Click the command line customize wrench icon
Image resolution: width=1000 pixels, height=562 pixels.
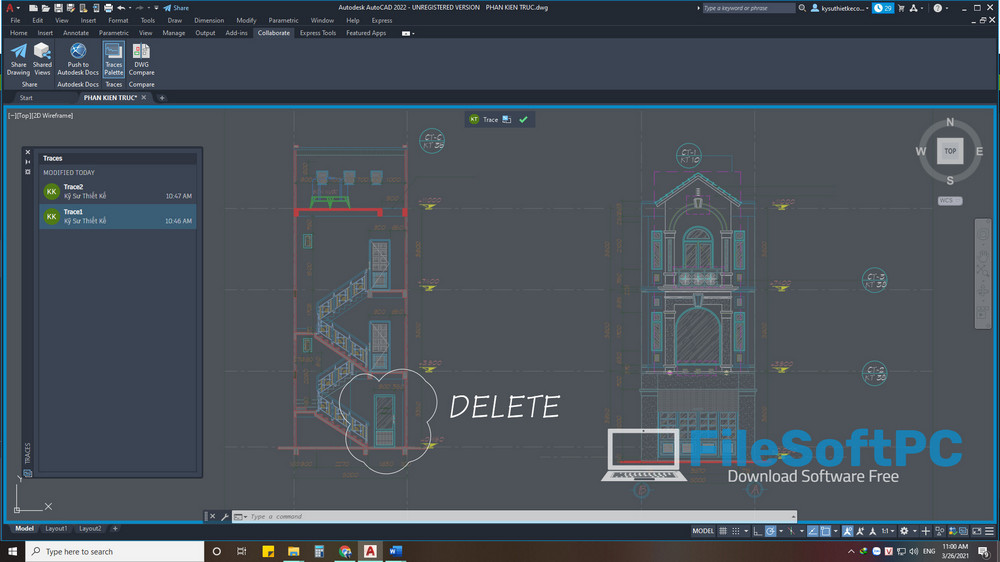click(x=225, y=517)
